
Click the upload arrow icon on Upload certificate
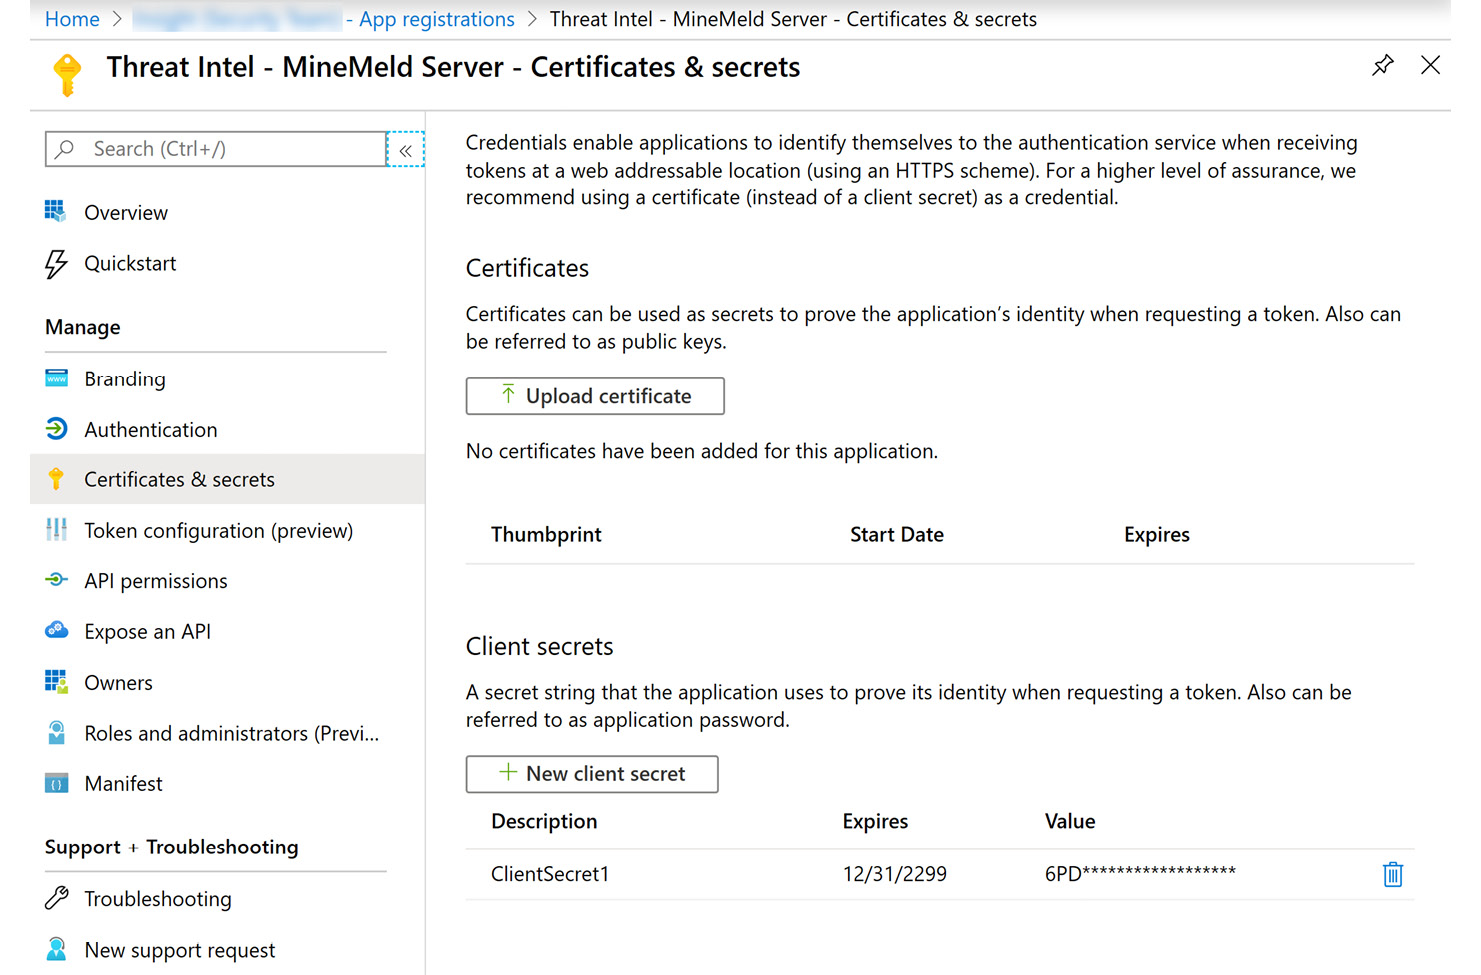[x=508, y=394]
